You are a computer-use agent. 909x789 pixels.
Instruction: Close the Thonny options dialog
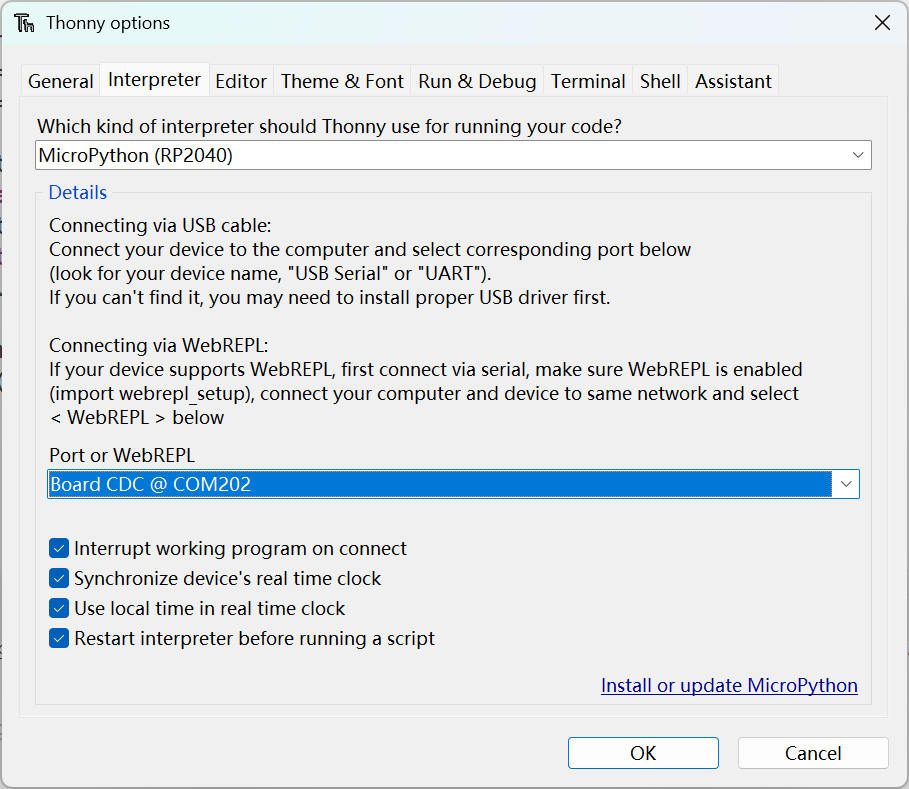(x=882, y=23)
